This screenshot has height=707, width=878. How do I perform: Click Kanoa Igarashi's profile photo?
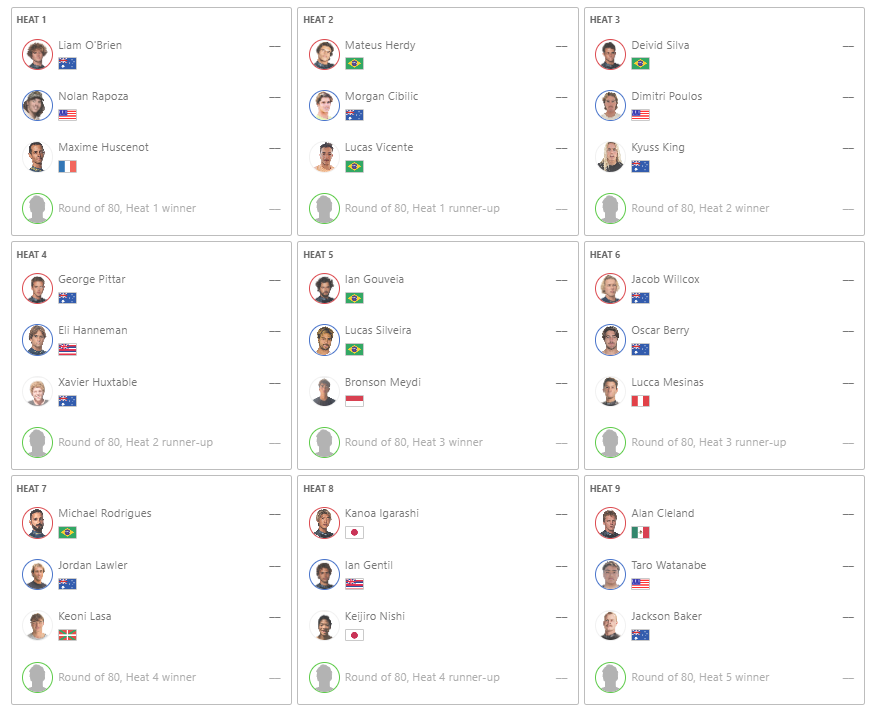(324, 523)
